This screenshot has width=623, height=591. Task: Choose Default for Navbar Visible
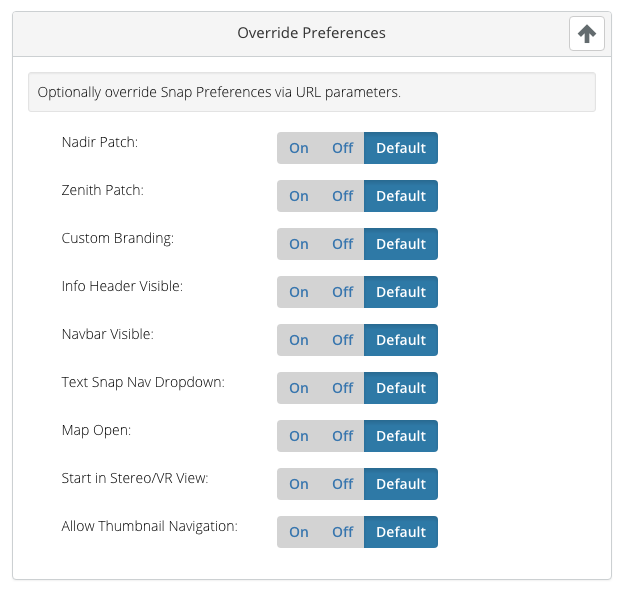pos(401,340)
